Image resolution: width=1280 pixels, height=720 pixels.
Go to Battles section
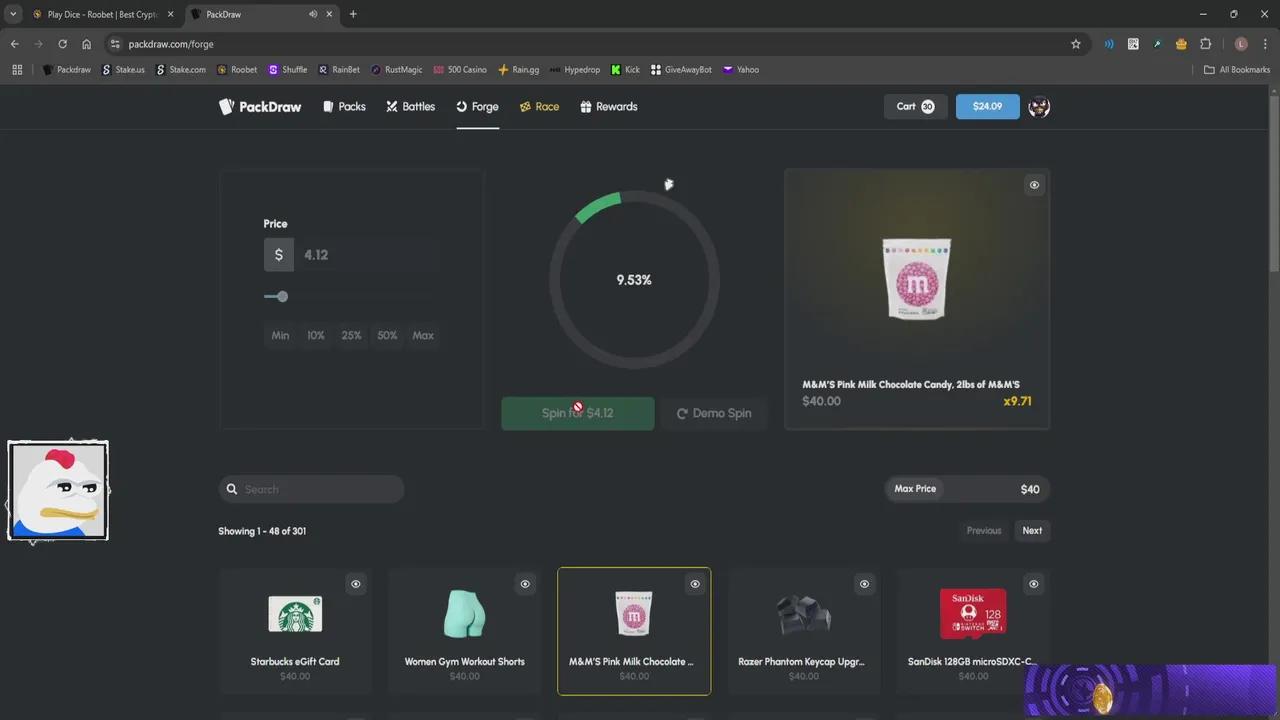(410, 107)
